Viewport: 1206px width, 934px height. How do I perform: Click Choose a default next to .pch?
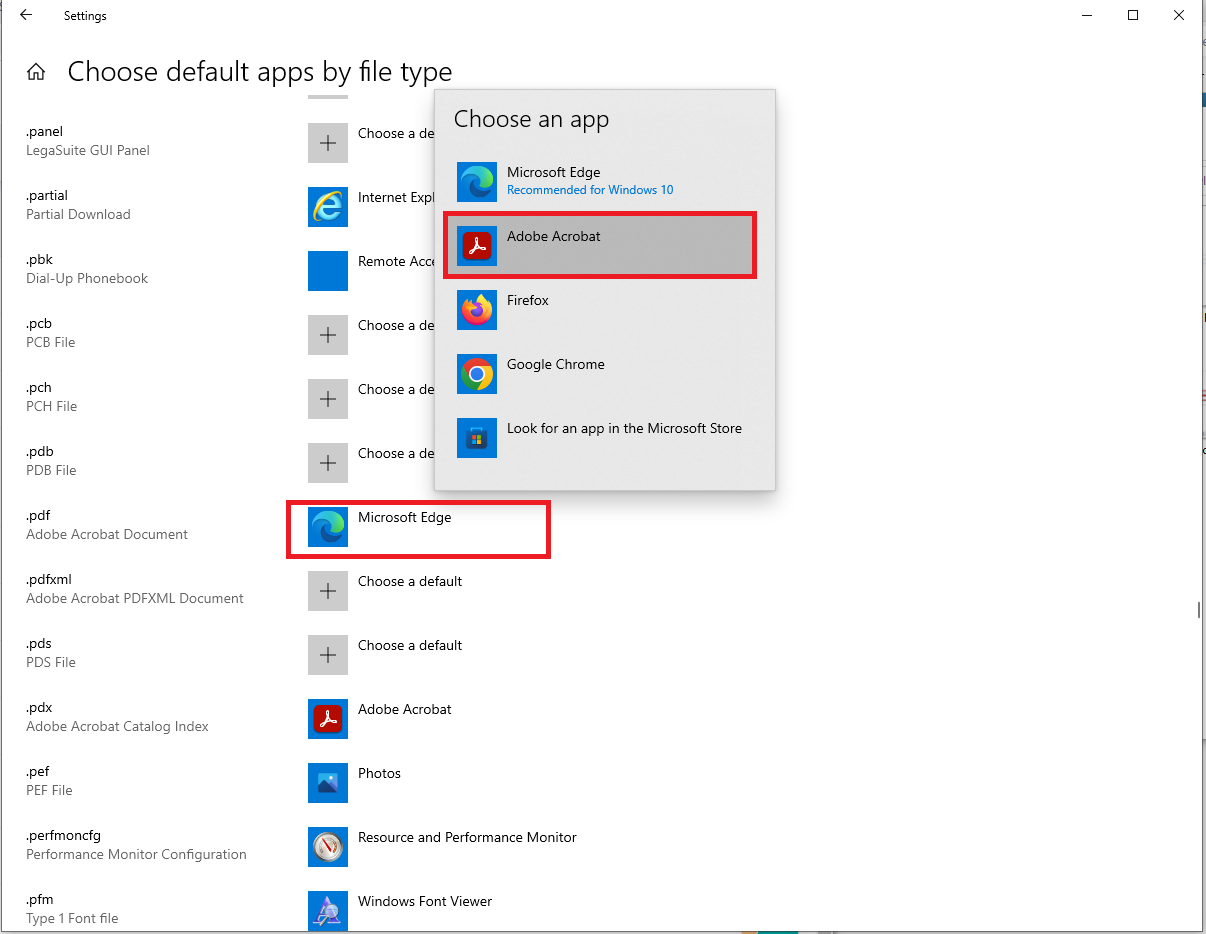pyautogui.click(x=395, y=389)
